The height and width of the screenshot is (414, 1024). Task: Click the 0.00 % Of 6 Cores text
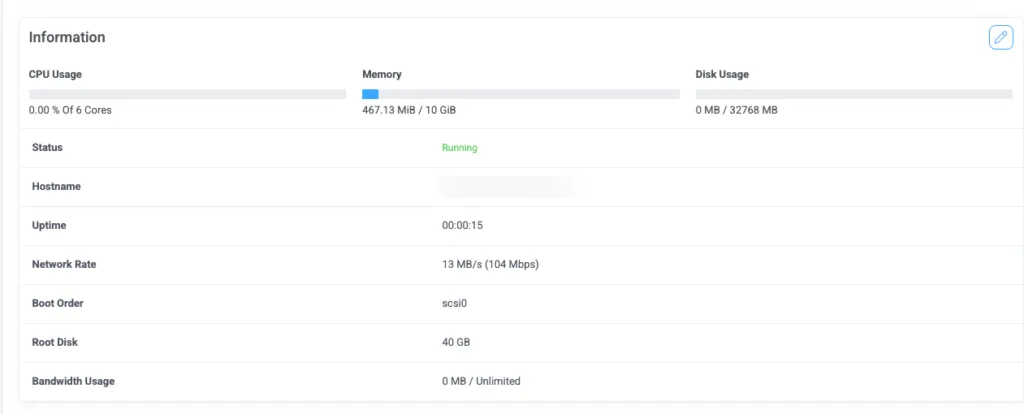point(70,110)
